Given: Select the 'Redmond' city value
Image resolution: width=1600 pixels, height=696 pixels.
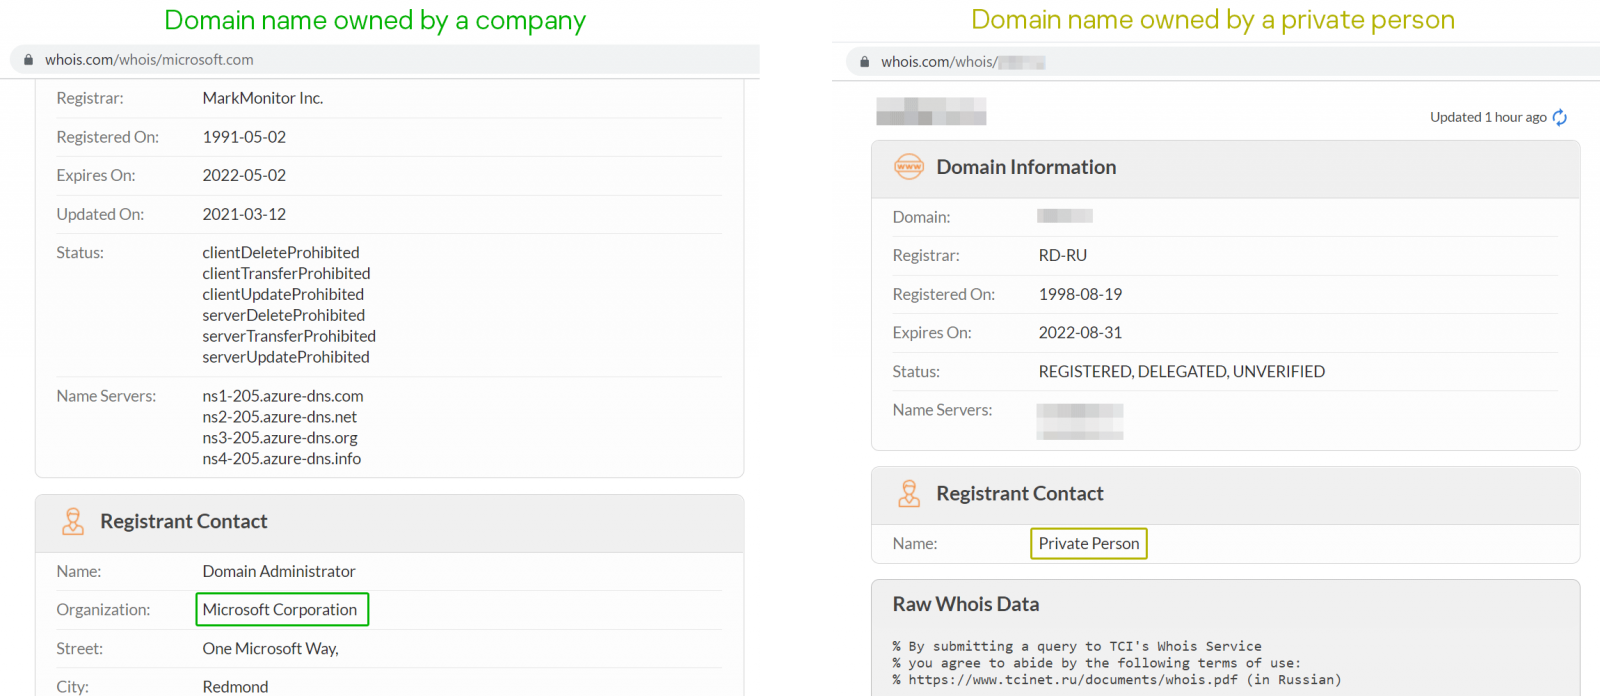Looking at the screenshot, I should (235, 687).
